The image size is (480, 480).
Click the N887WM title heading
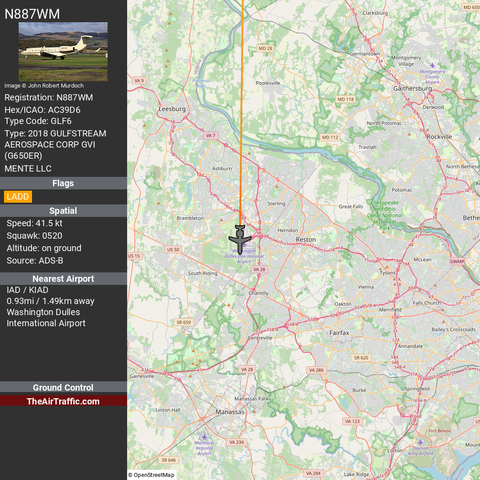(32, 14)
